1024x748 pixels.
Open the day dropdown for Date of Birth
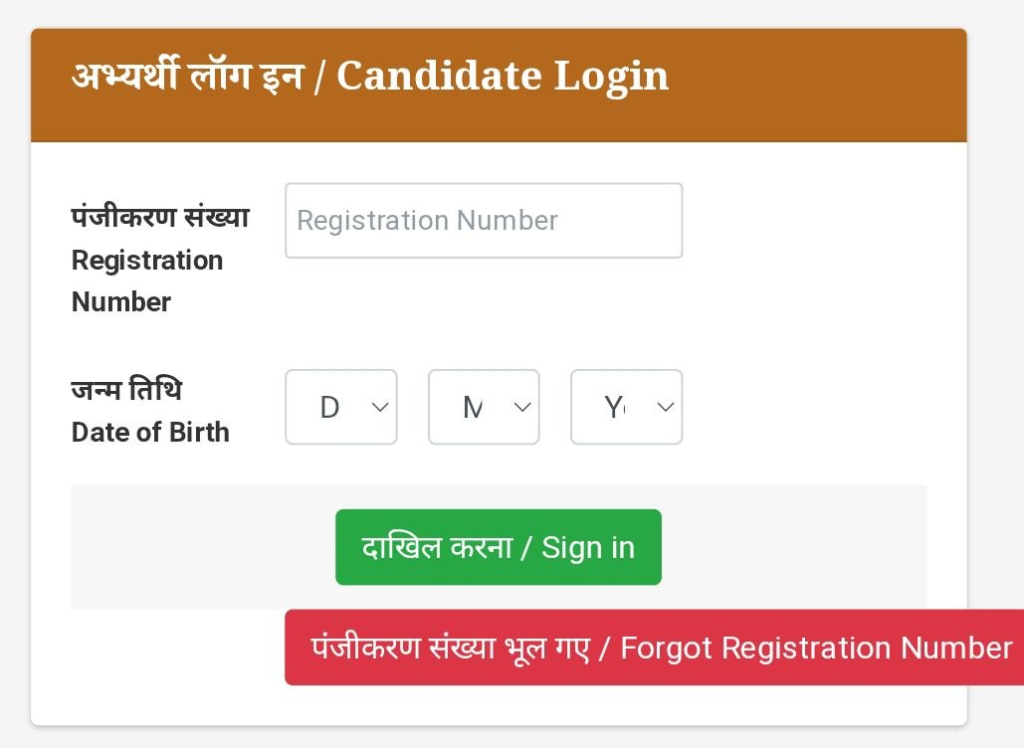(341, 407)
